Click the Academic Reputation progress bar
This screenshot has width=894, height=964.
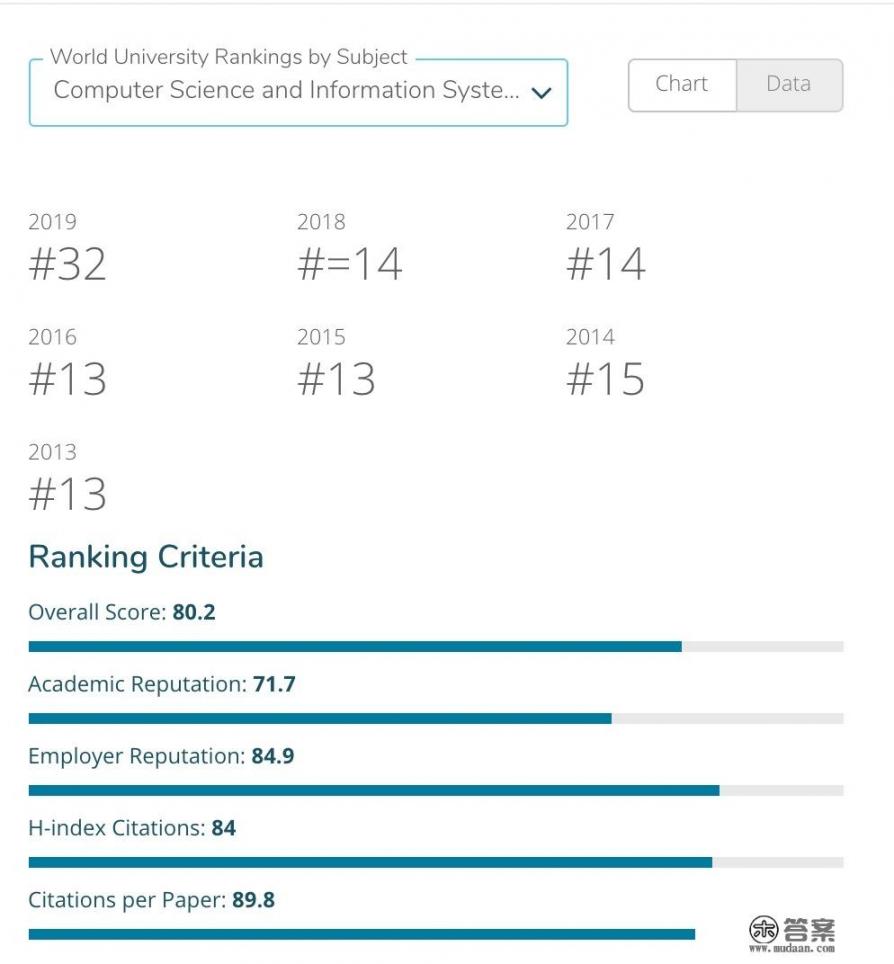436,719
